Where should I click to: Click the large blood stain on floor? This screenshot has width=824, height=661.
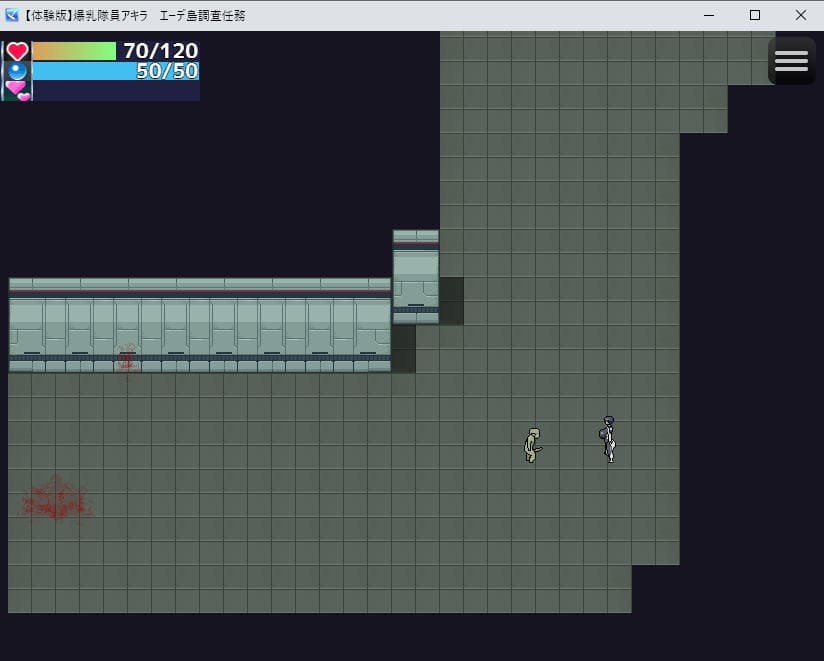(56, 500)
